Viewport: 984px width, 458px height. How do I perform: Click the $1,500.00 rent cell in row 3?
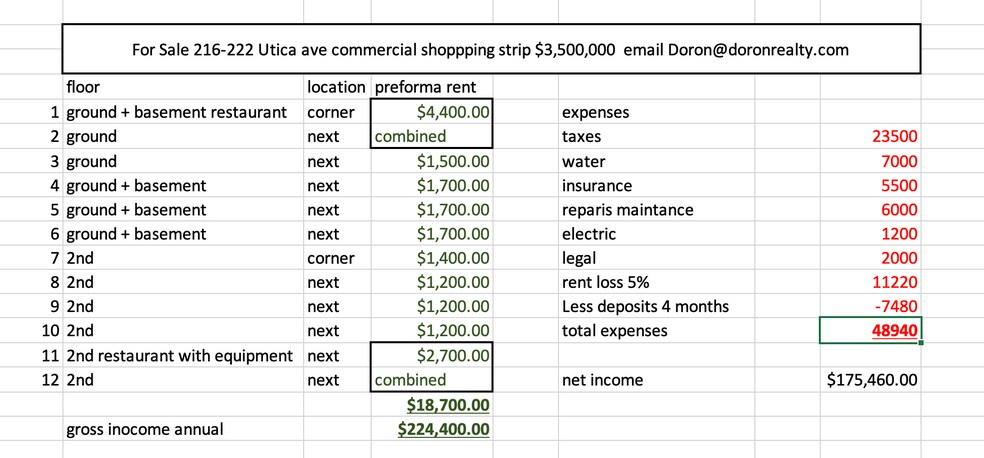click(x=432, y=161)
